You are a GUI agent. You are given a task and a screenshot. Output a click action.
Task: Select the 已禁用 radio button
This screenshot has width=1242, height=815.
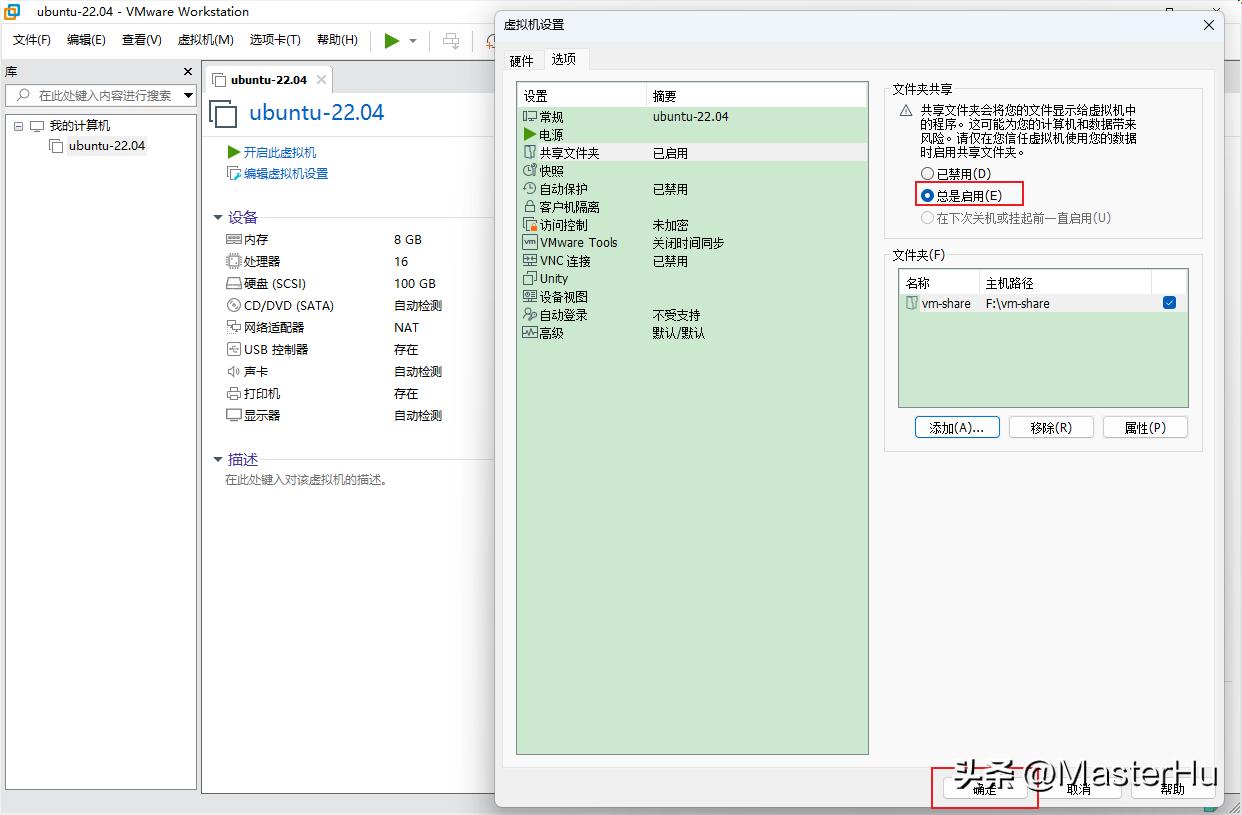click(928, 173)
